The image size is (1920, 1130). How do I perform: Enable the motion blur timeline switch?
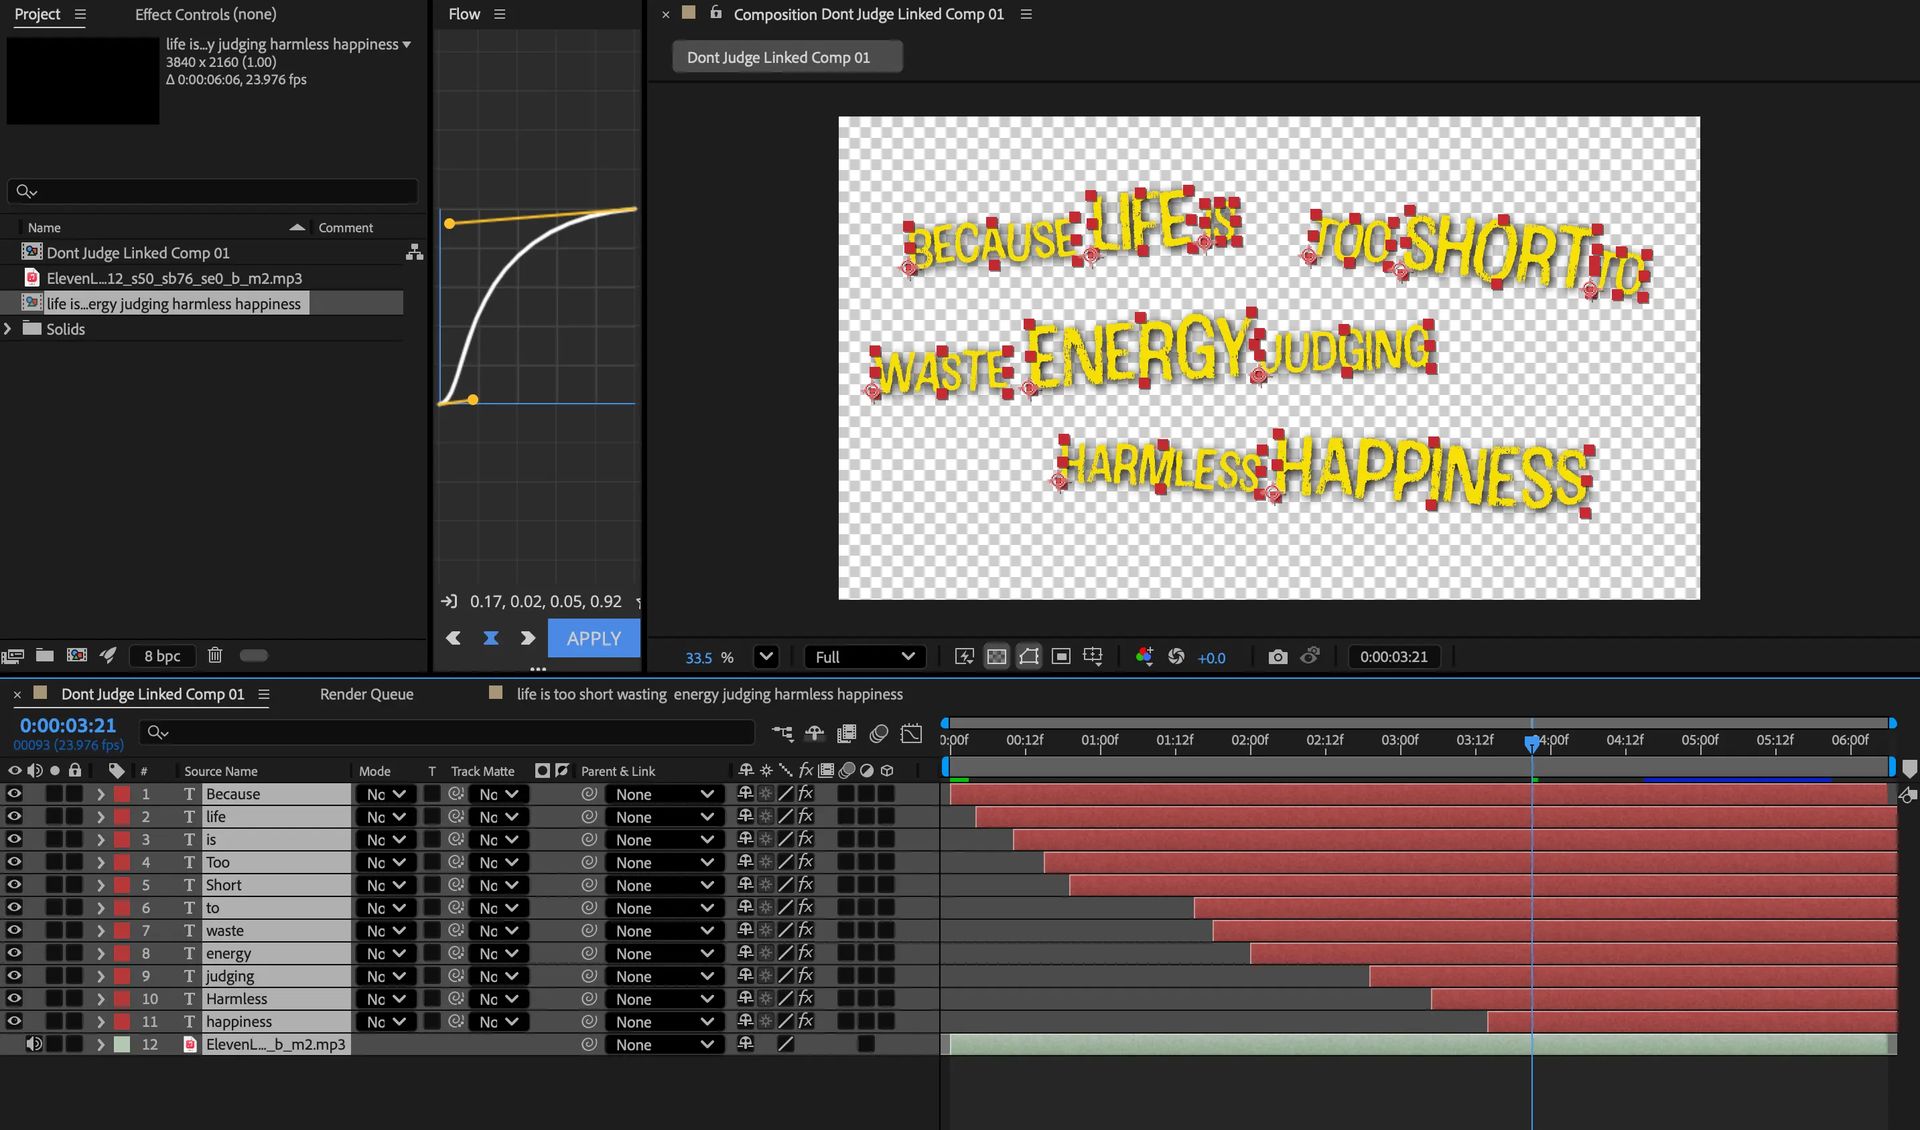[879, 733]
